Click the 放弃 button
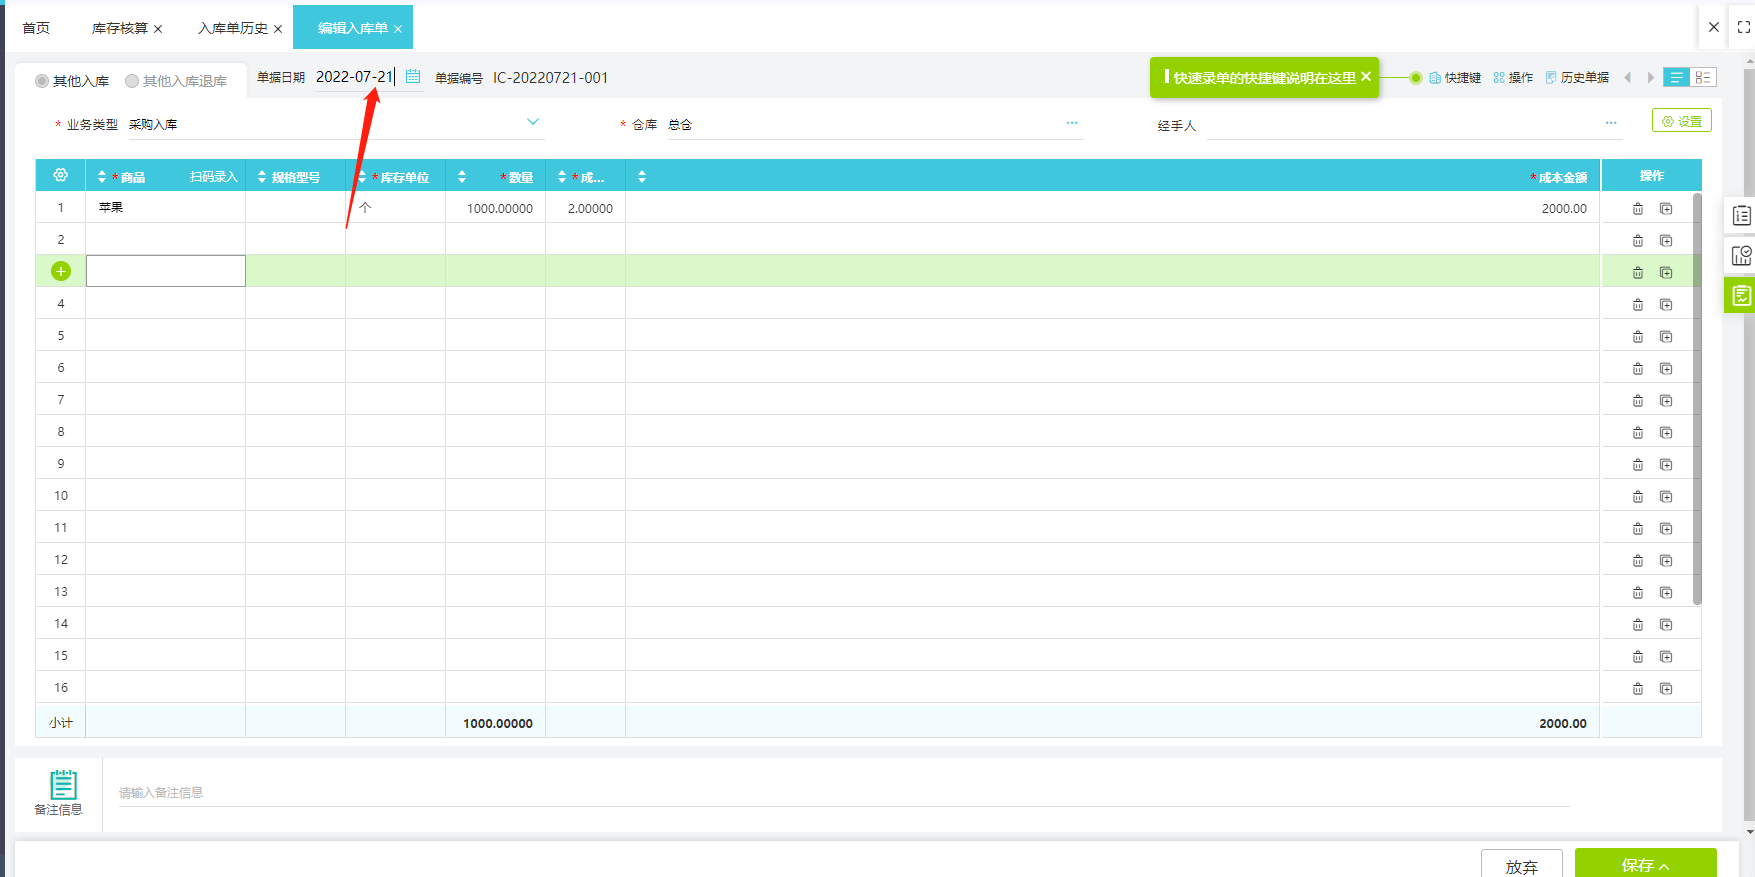 coord(1521,866)
